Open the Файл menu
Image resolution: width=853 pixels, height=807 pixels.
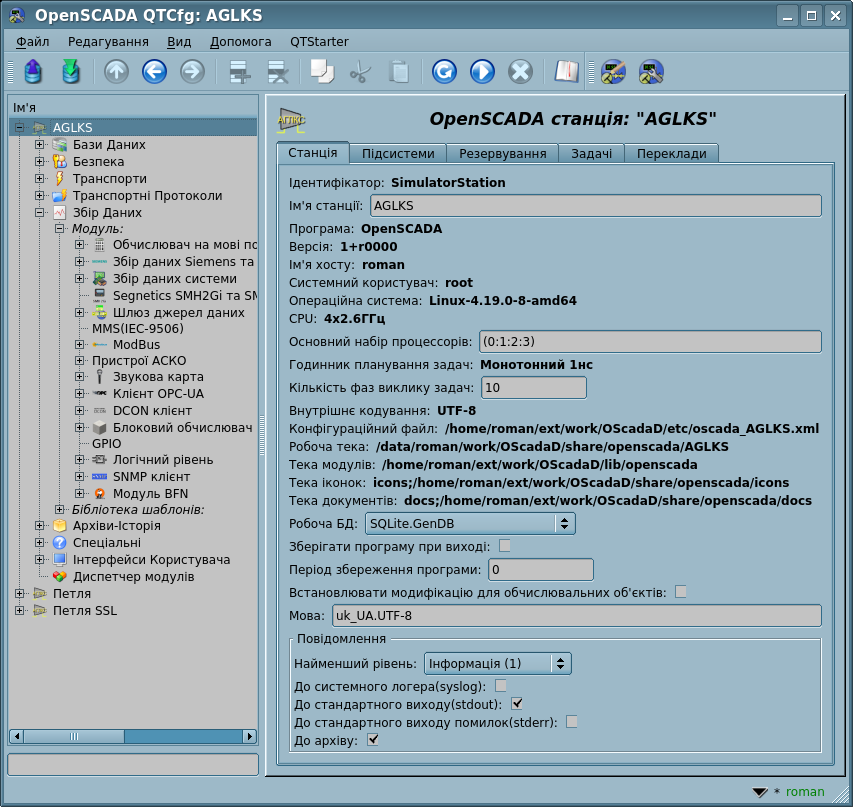[x=33, y=42]
